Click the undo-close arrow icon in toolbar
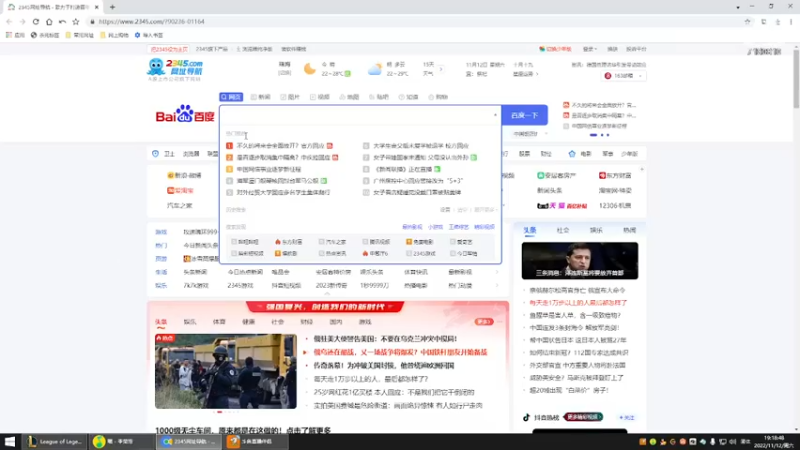 point(62,21)
